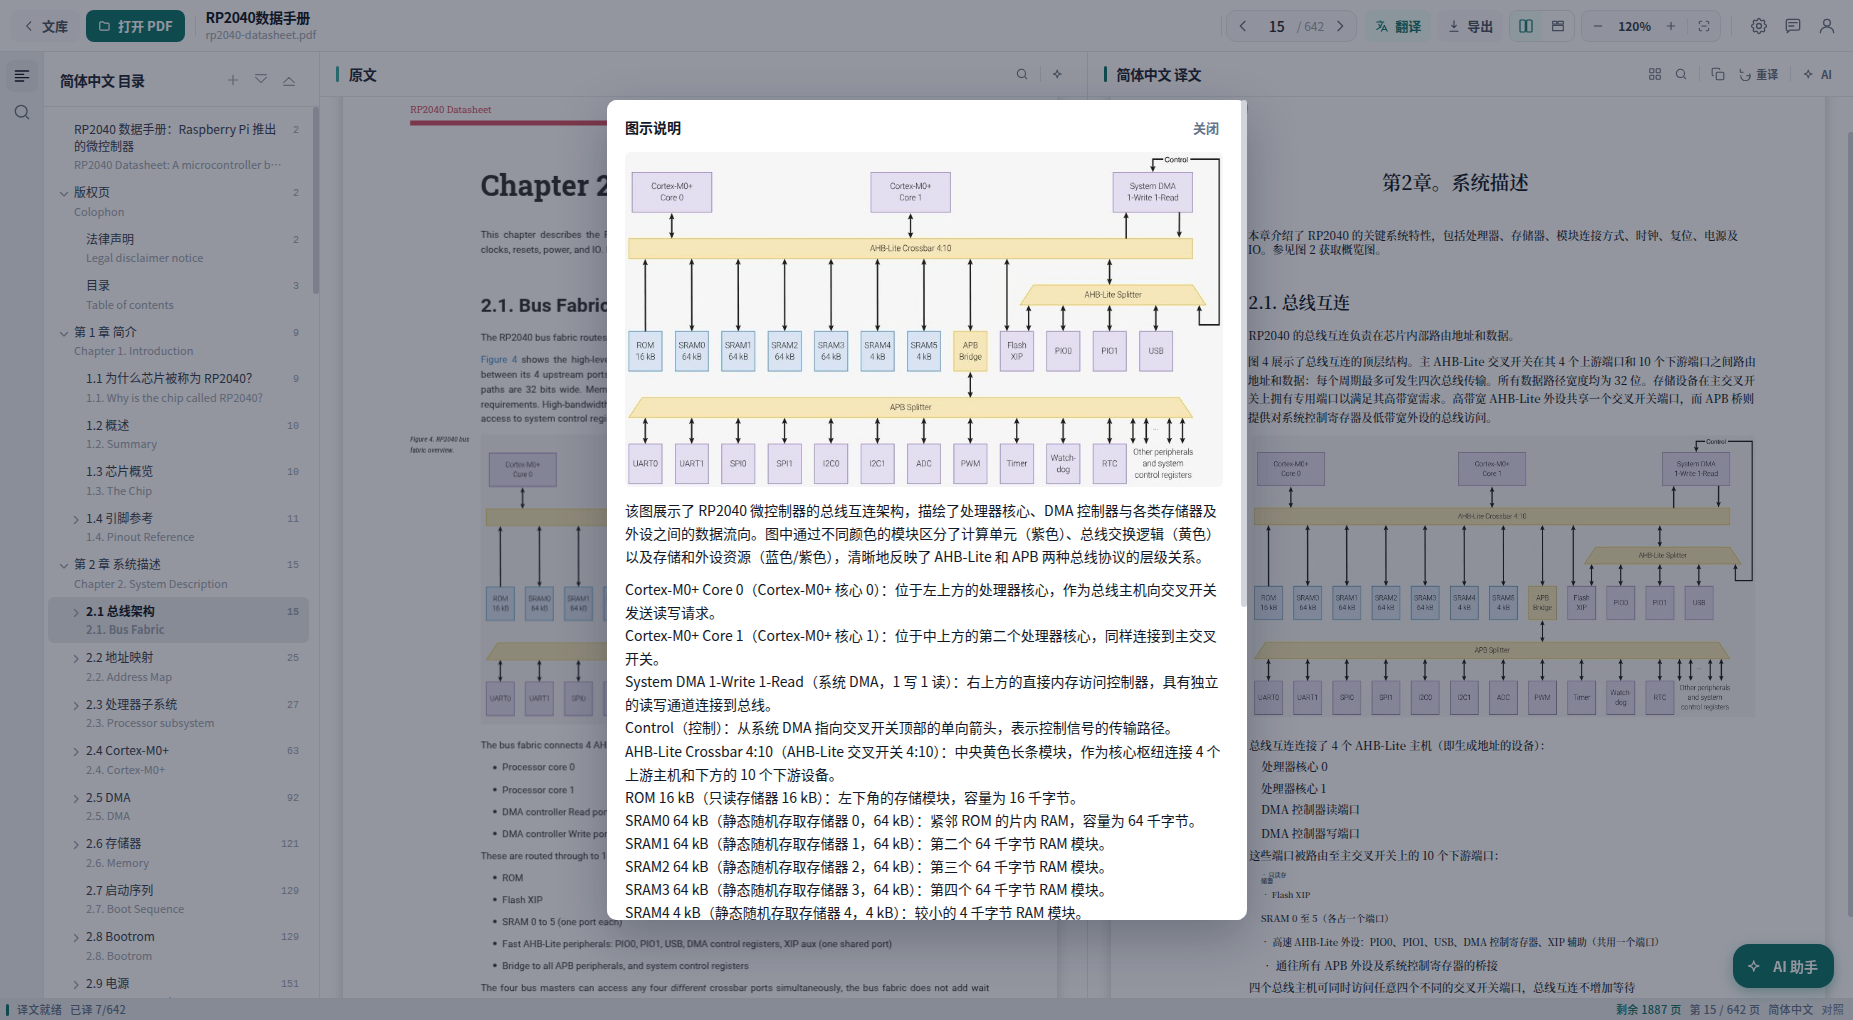1853x1020 pixels.
Task: Expand the 2.2 地址映射 outline entry
Action: pyautogui.click(x=76, y=658)
